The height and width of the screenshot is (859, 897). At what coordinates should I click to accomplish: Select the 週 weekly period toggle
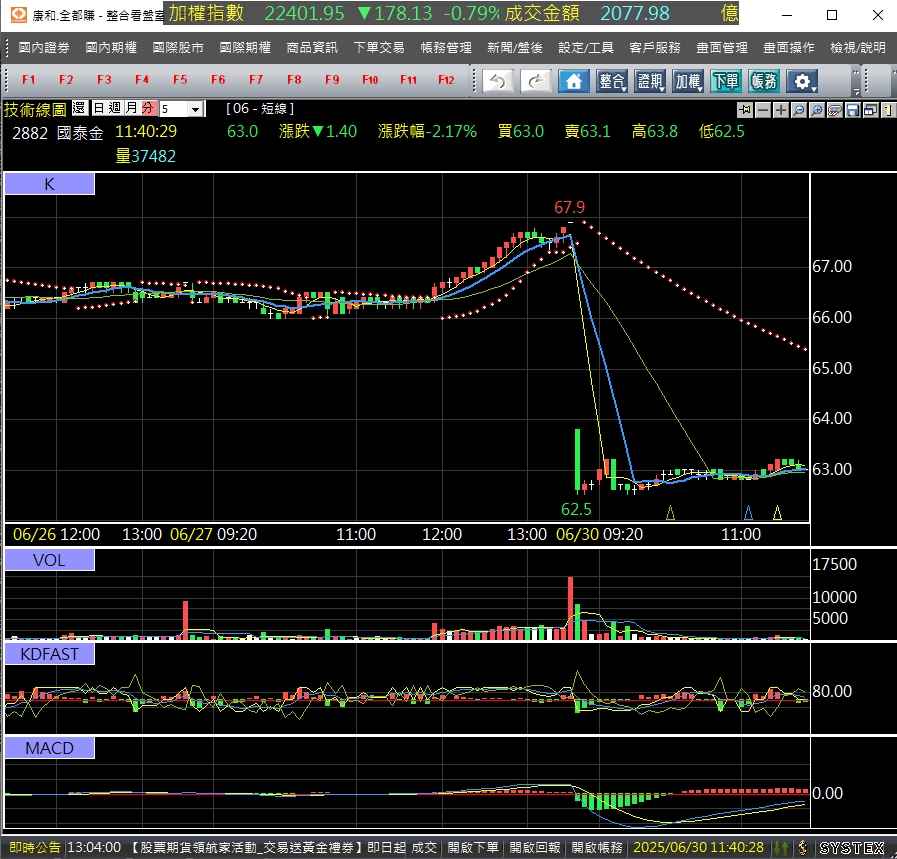point(114,108)
